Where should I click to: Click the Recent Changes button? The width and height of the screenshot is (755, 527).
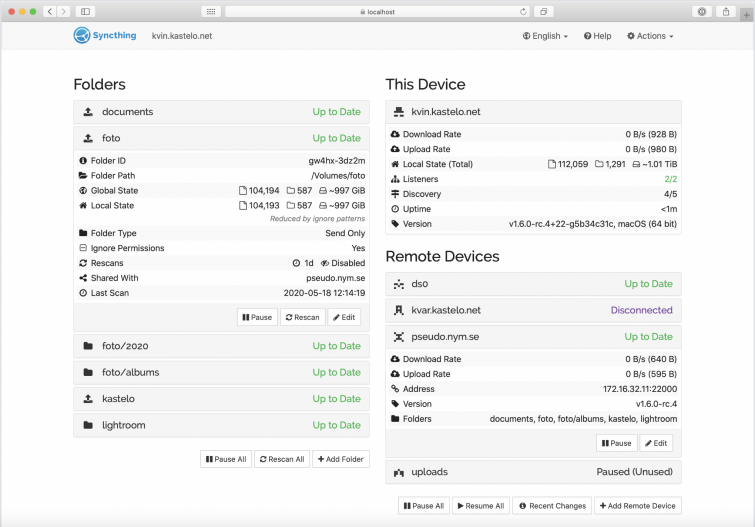coord(552,506)
